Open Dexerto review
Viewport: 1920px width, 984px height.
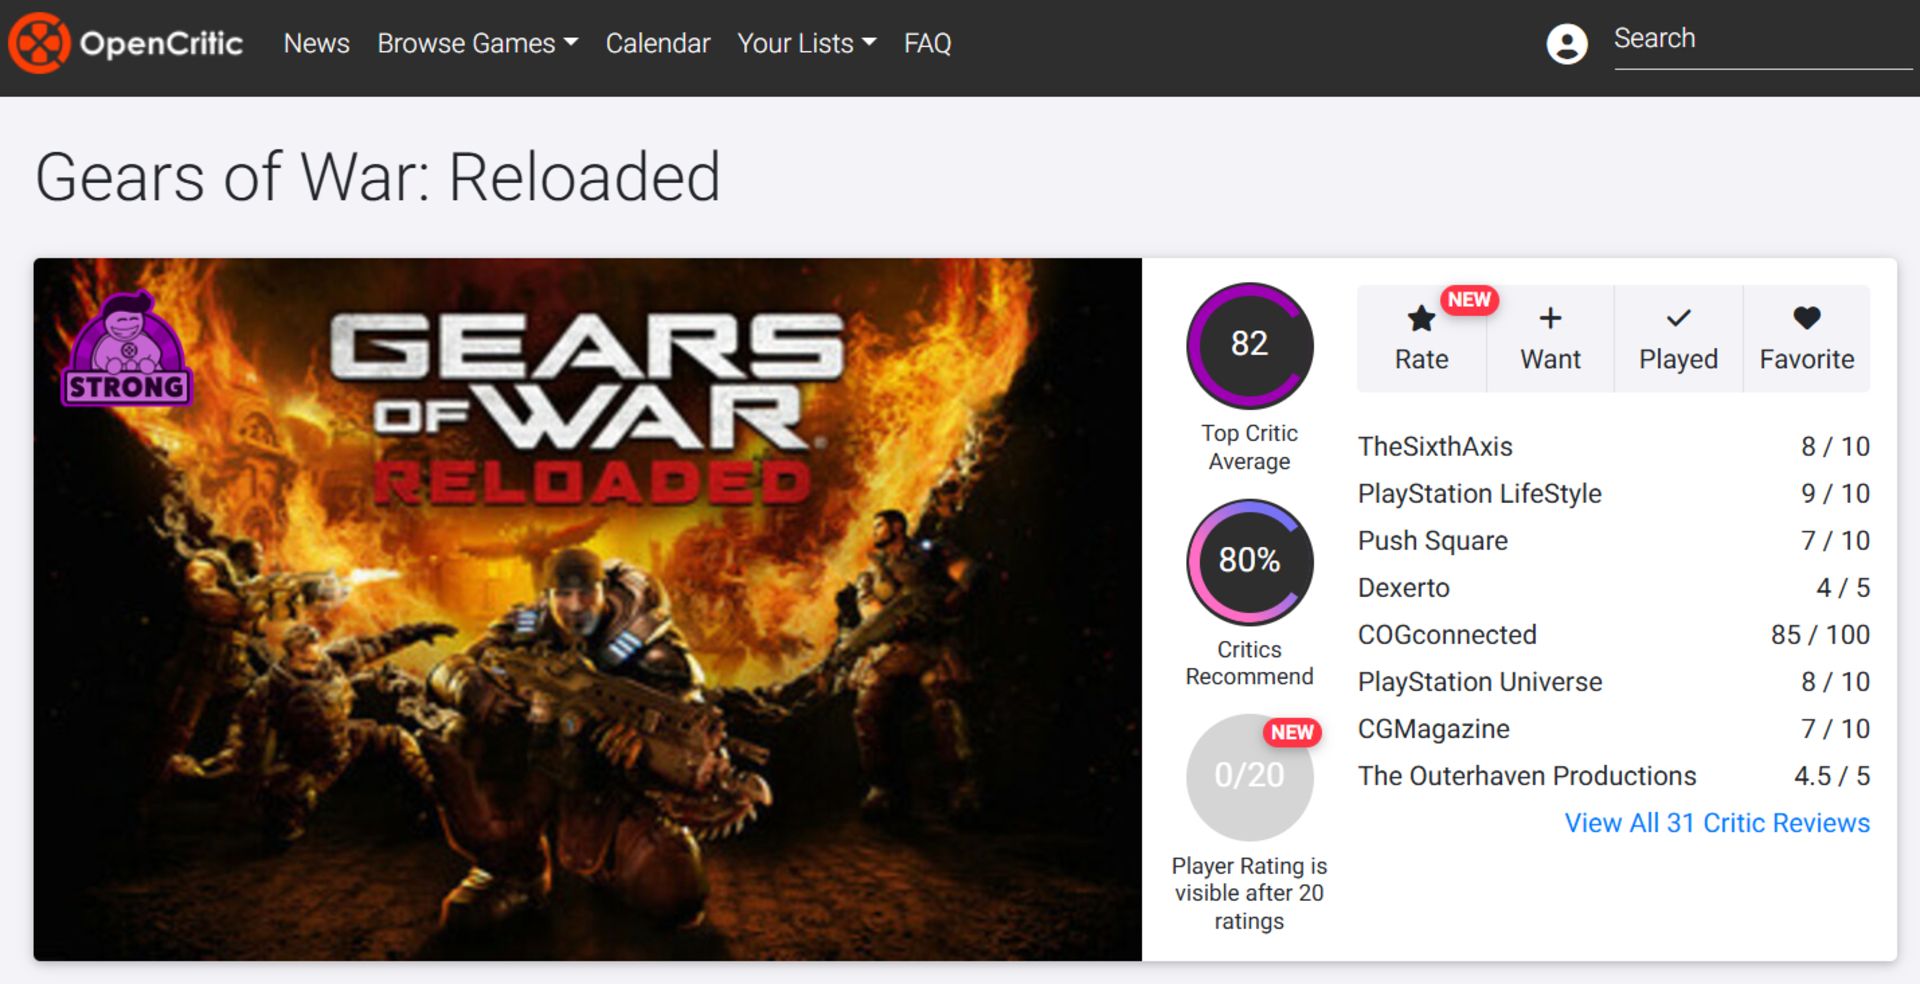(1403, 588)
